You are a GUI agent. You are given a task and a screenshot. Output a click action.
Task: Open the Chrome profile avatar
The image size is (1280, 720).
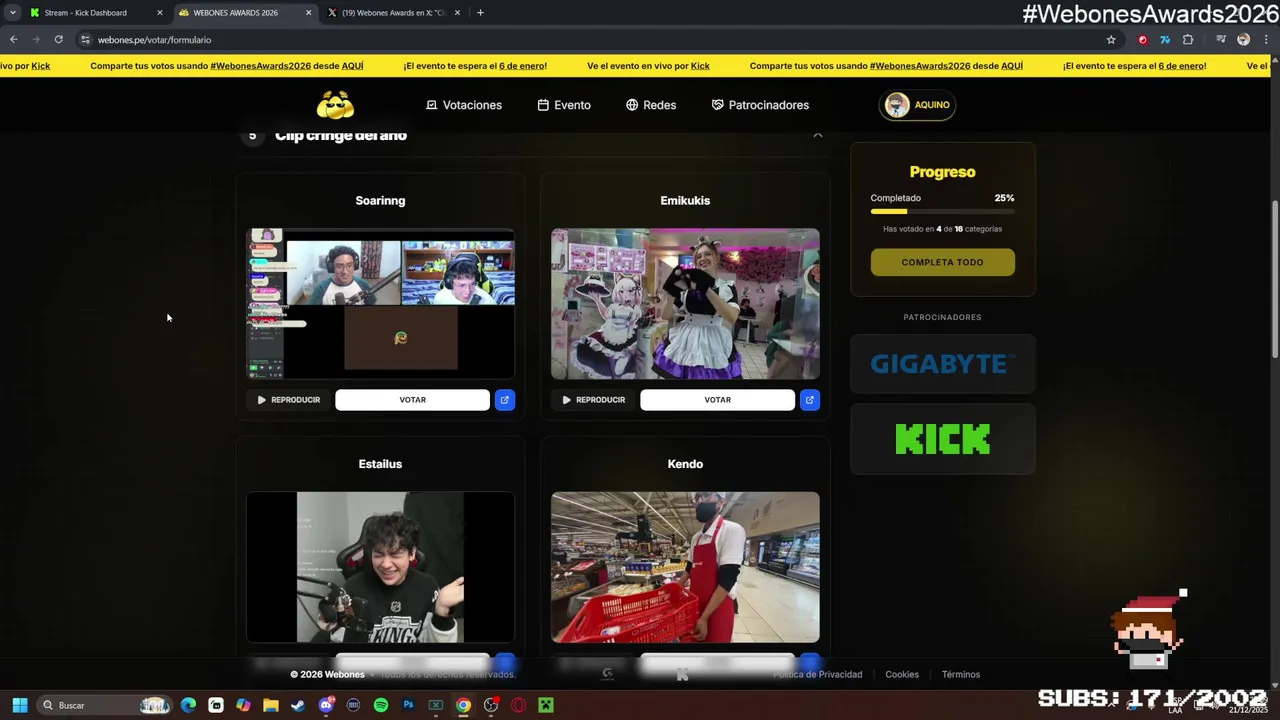[x=1244, y=39]
